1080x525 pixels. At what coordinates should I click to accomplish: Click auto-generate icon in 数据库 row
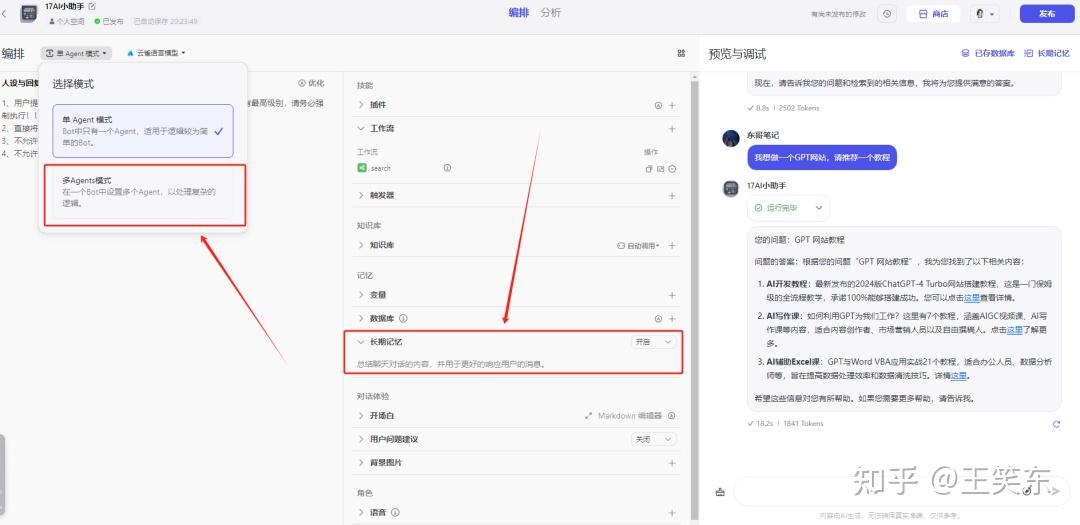pos(658,319)
